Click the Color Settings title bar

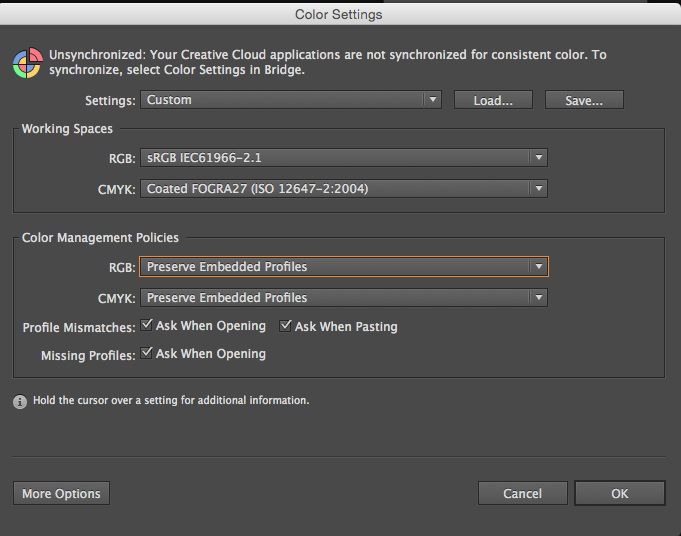[339, 15]
